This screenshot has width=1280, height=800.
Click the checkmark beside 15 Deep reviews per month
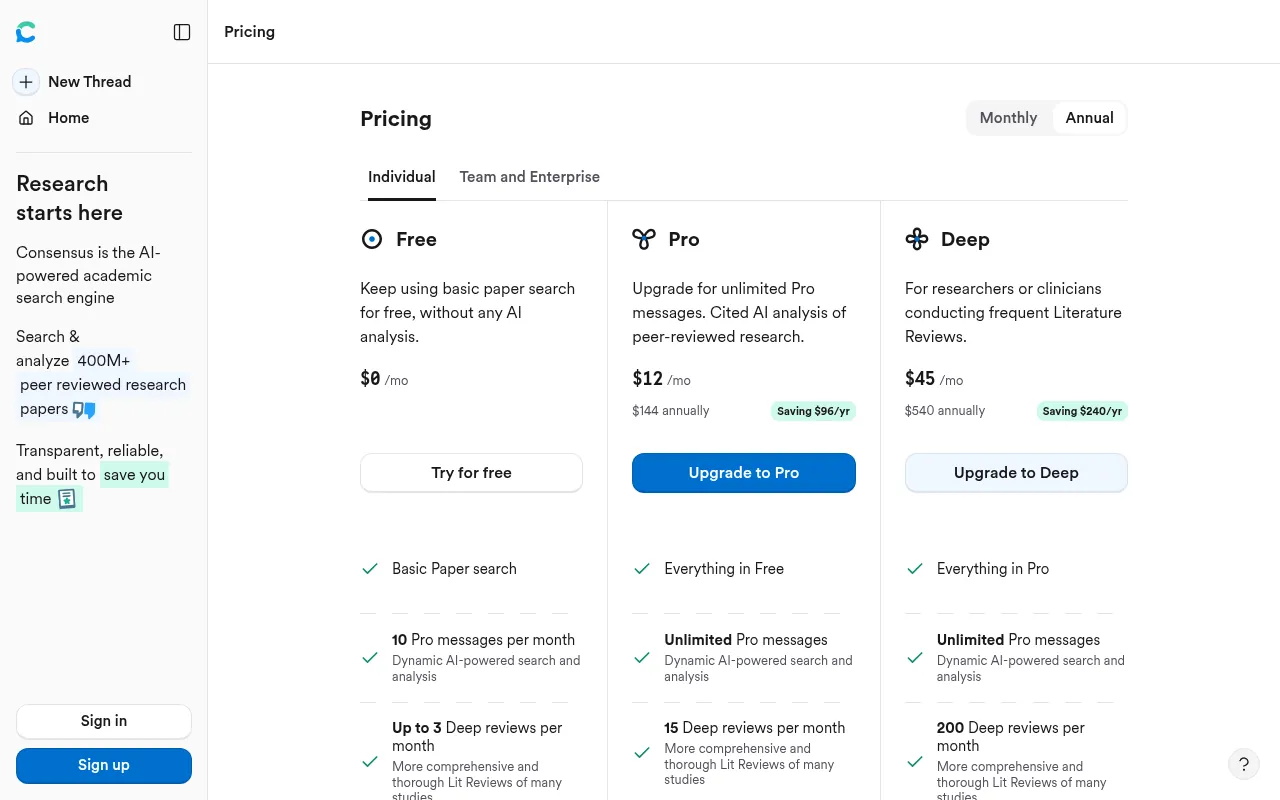(642, 753)
